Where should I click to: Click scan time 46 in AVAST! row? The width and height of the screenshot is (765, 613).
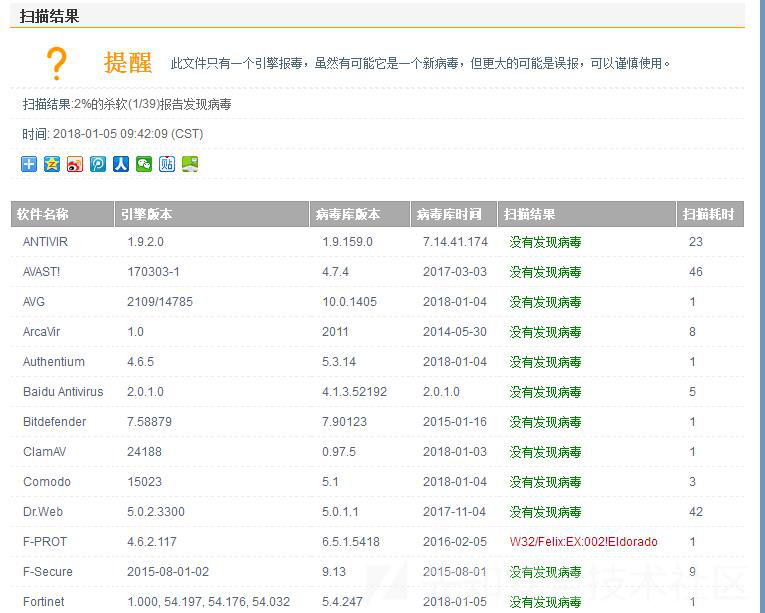[696, 272]
